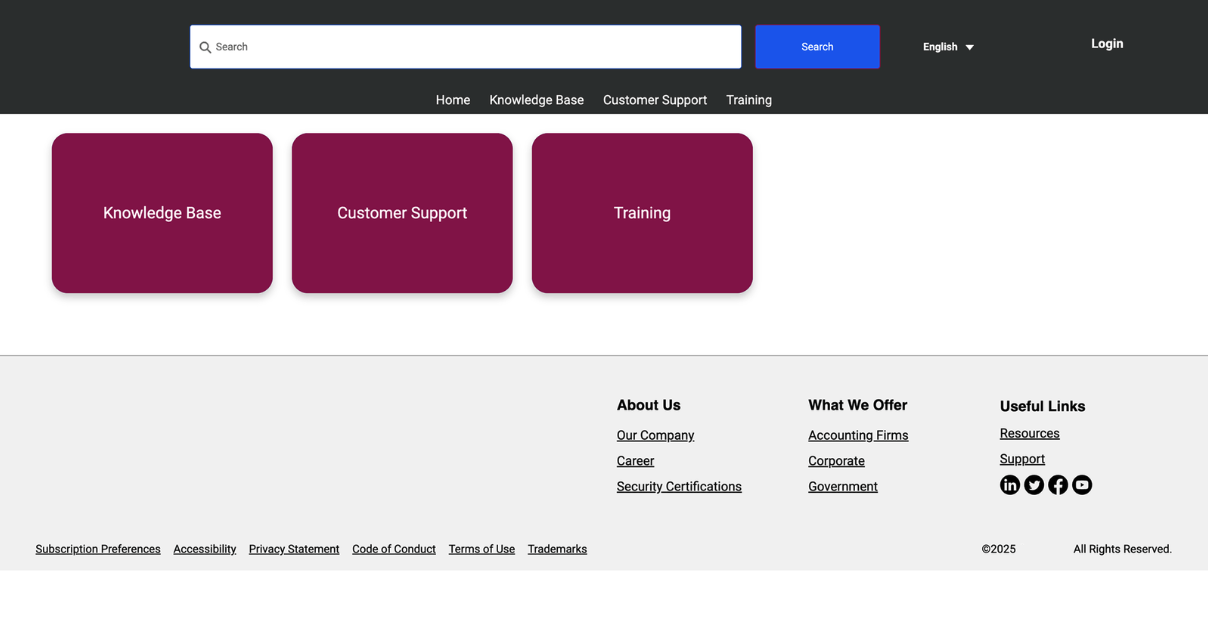
Task: Click the Useful Links heading
Action: [1042, 406]
